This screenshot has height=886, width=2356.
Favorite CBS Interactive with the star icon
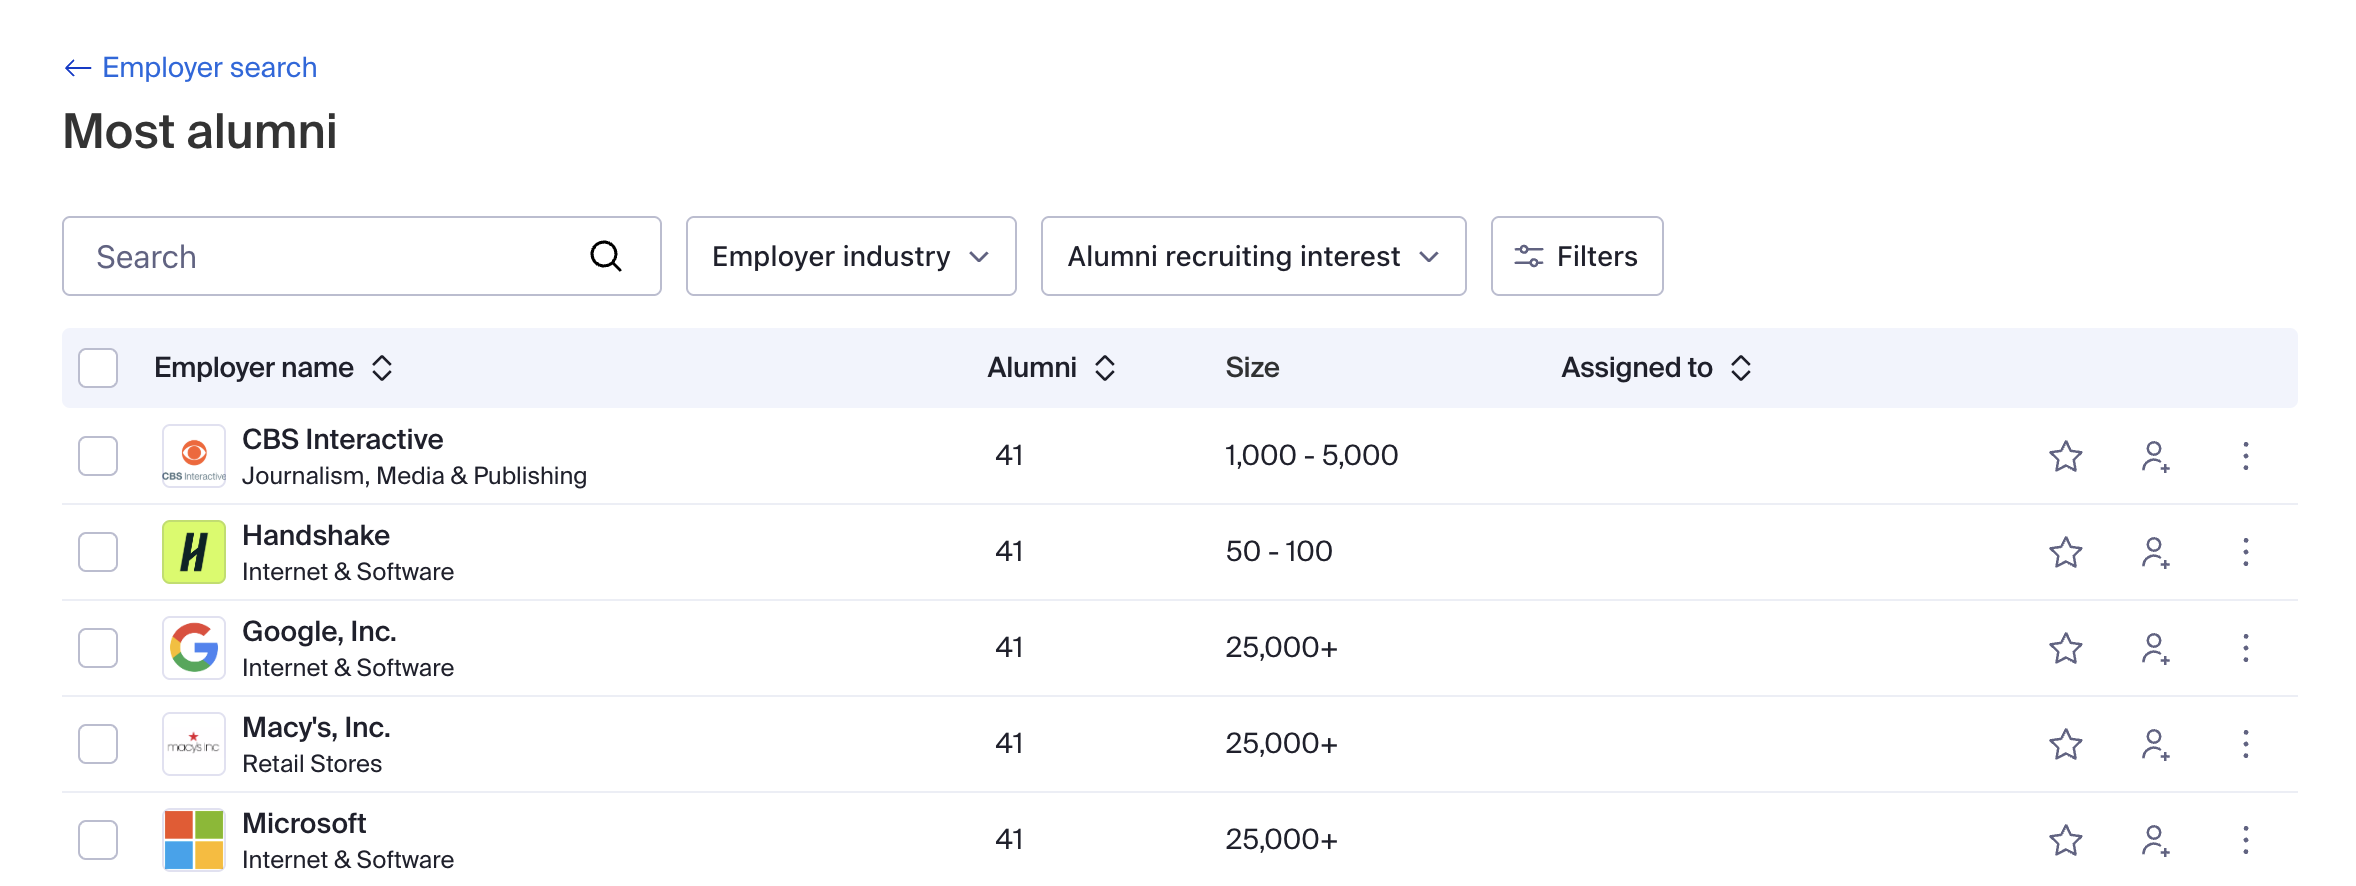(2065, 456)
